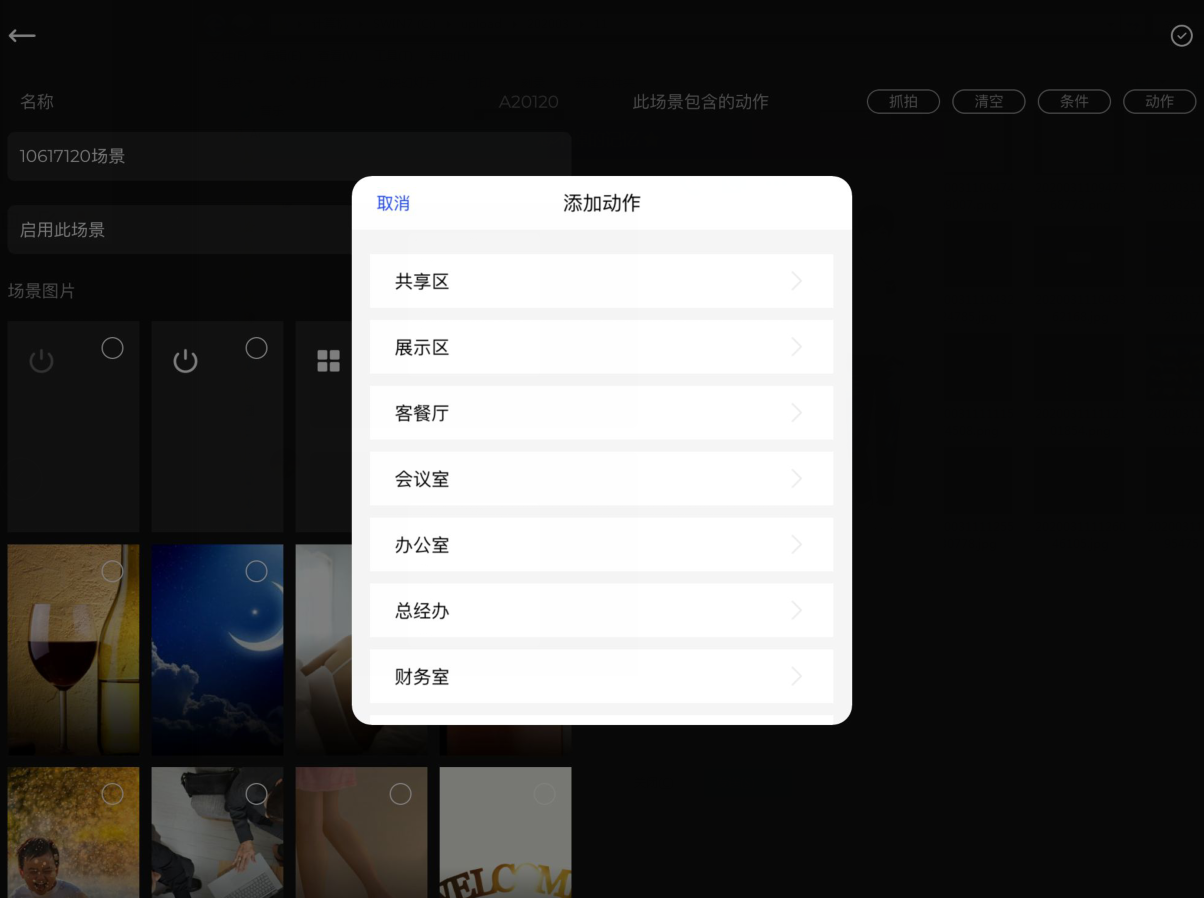Click the 场景图片 label

click(42, 291)
